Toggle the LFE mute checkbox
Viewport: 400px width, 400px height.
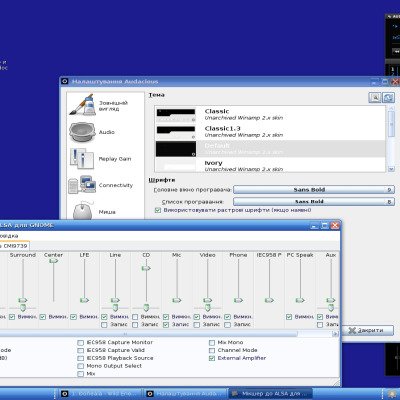click(x=74, y=317)
